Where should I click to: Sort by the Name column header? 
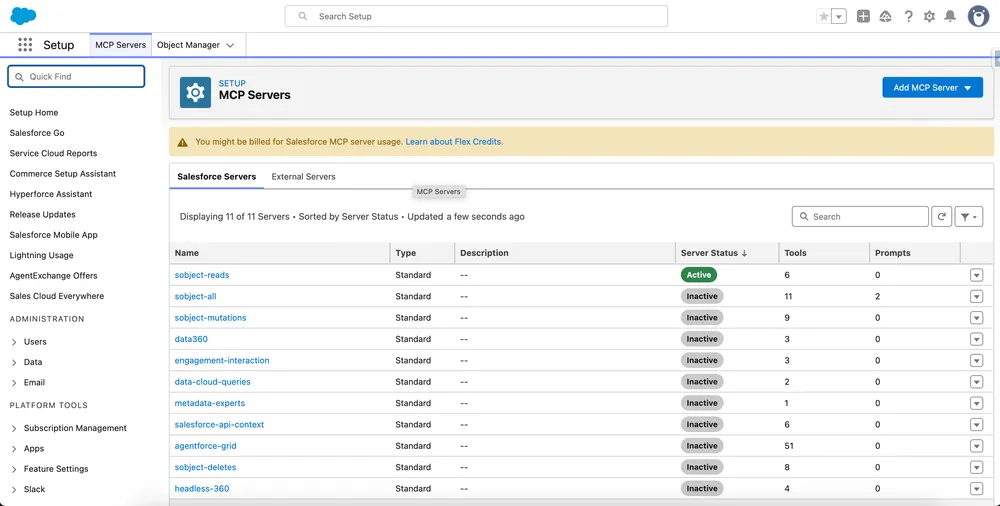click(x=187, y=253)
